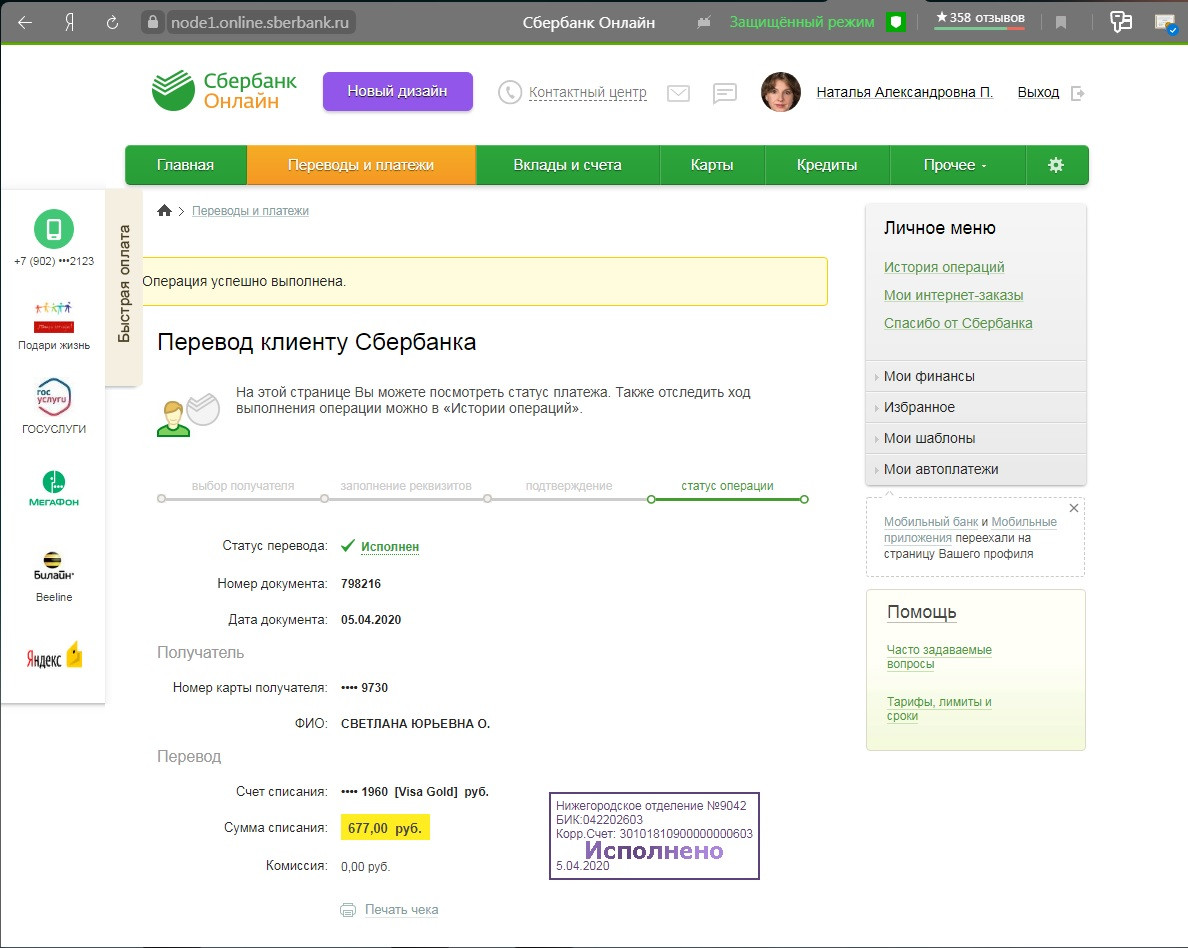Open Наталья Александровна П. profile link

tap(905, 92)
